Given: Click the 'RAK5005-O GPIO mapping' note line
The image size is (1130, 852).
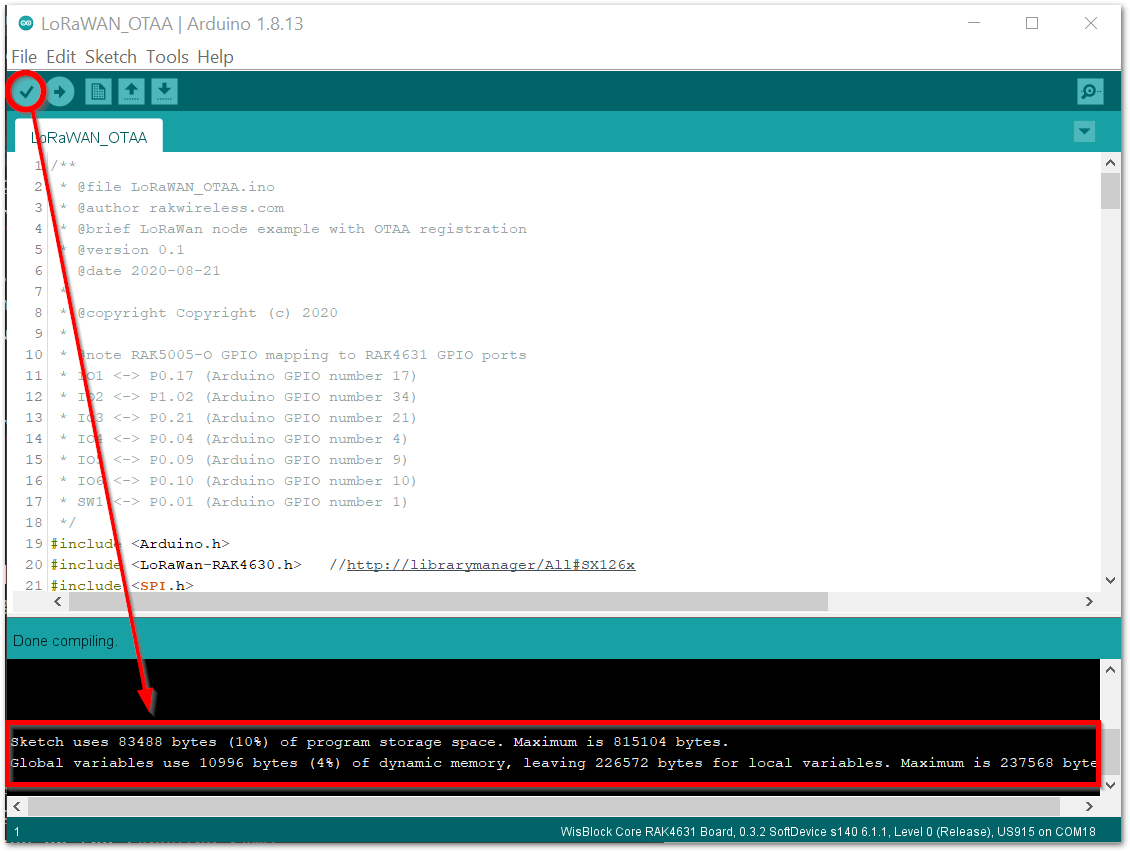Looking at the screenshot, I should coord(293,355).
